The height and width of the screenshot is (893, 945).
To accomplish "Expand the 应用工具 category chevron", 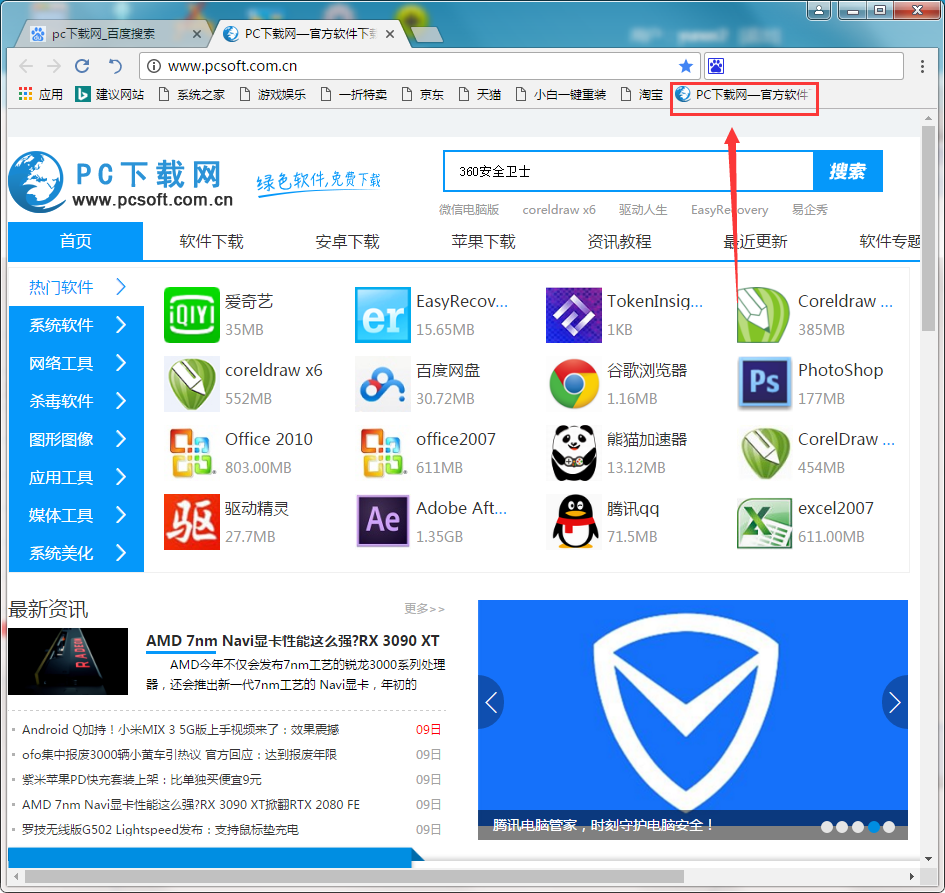I will point(121,477).
